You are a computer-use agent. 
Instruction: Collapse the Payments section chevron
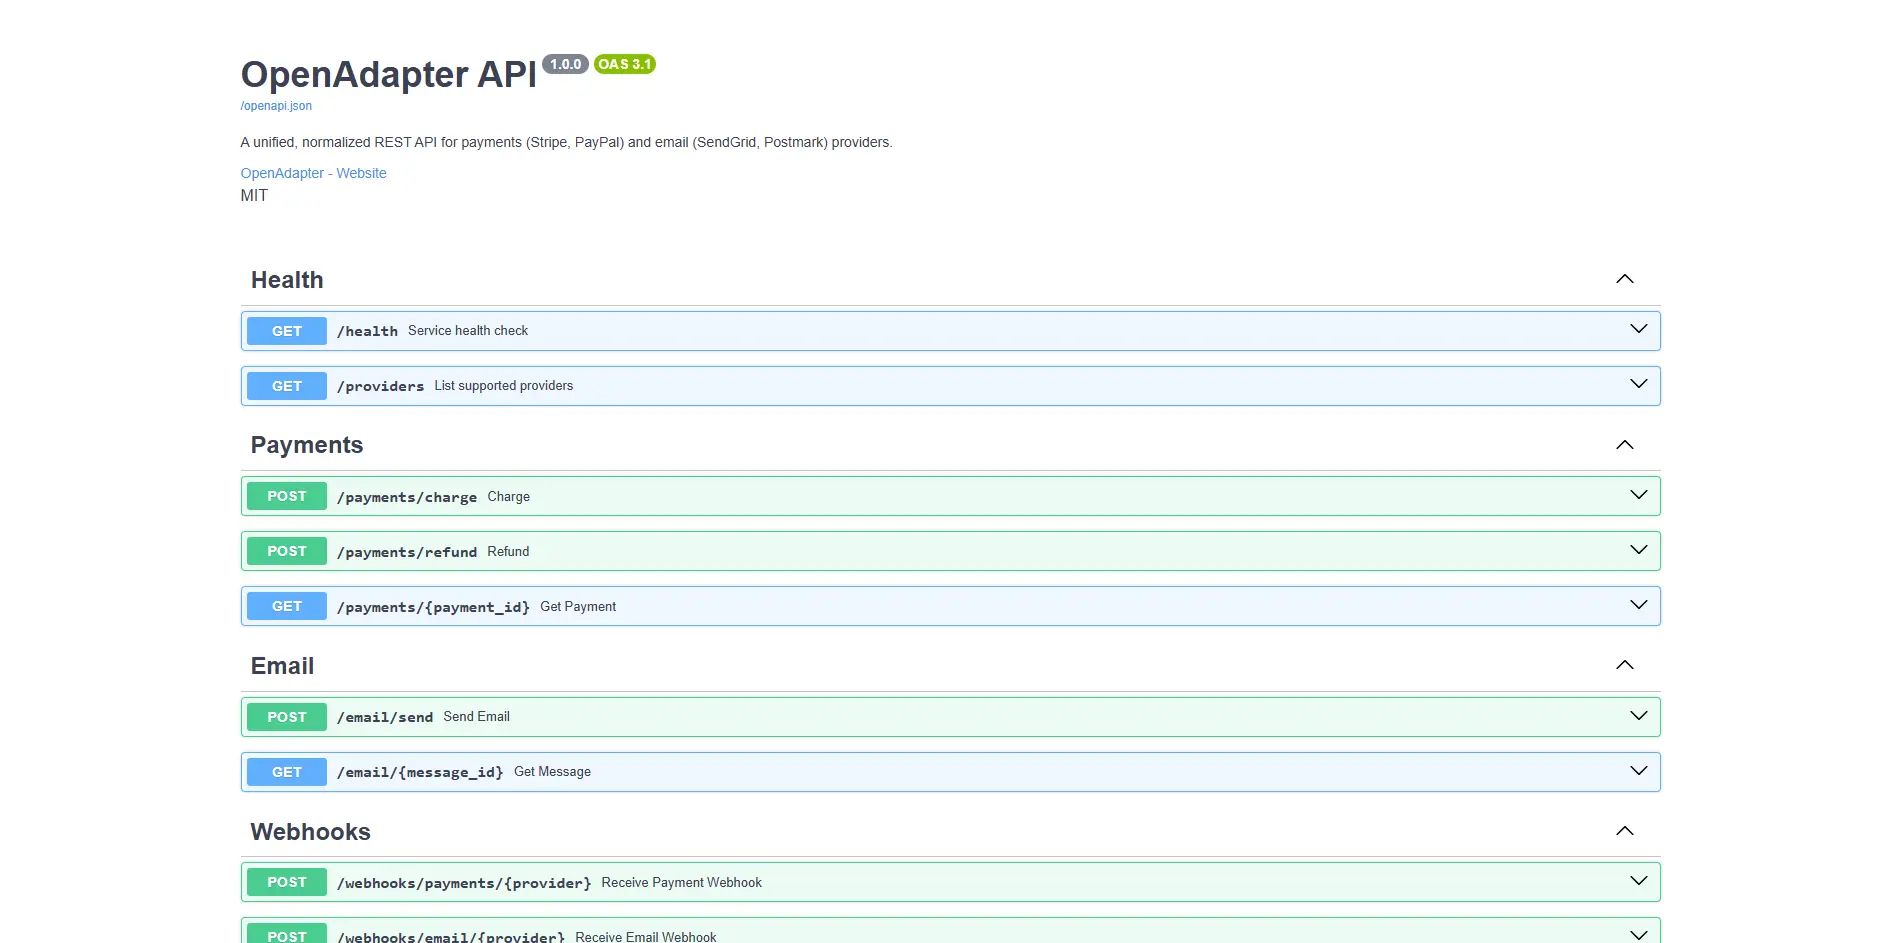(1625, 445)
